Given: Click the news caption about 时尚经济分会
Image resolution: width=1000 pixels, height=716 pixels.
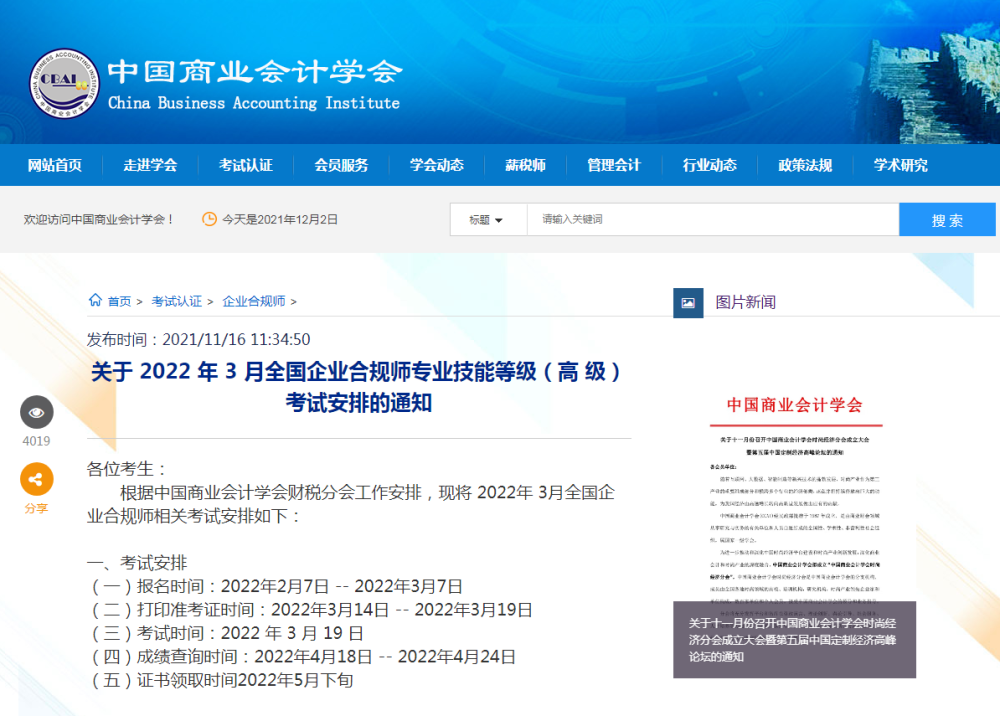Looking at the screenshot, I should pos(793,639).
